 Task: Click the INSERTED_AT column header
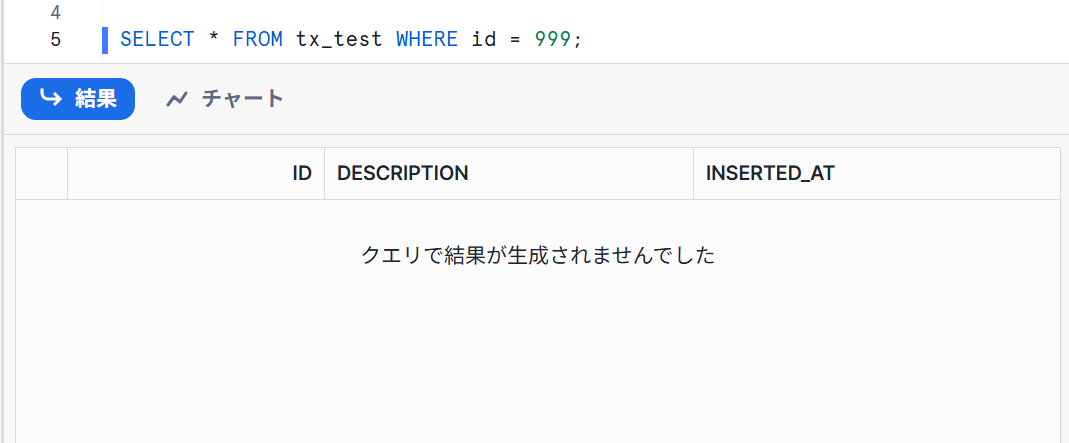[770, 173]
